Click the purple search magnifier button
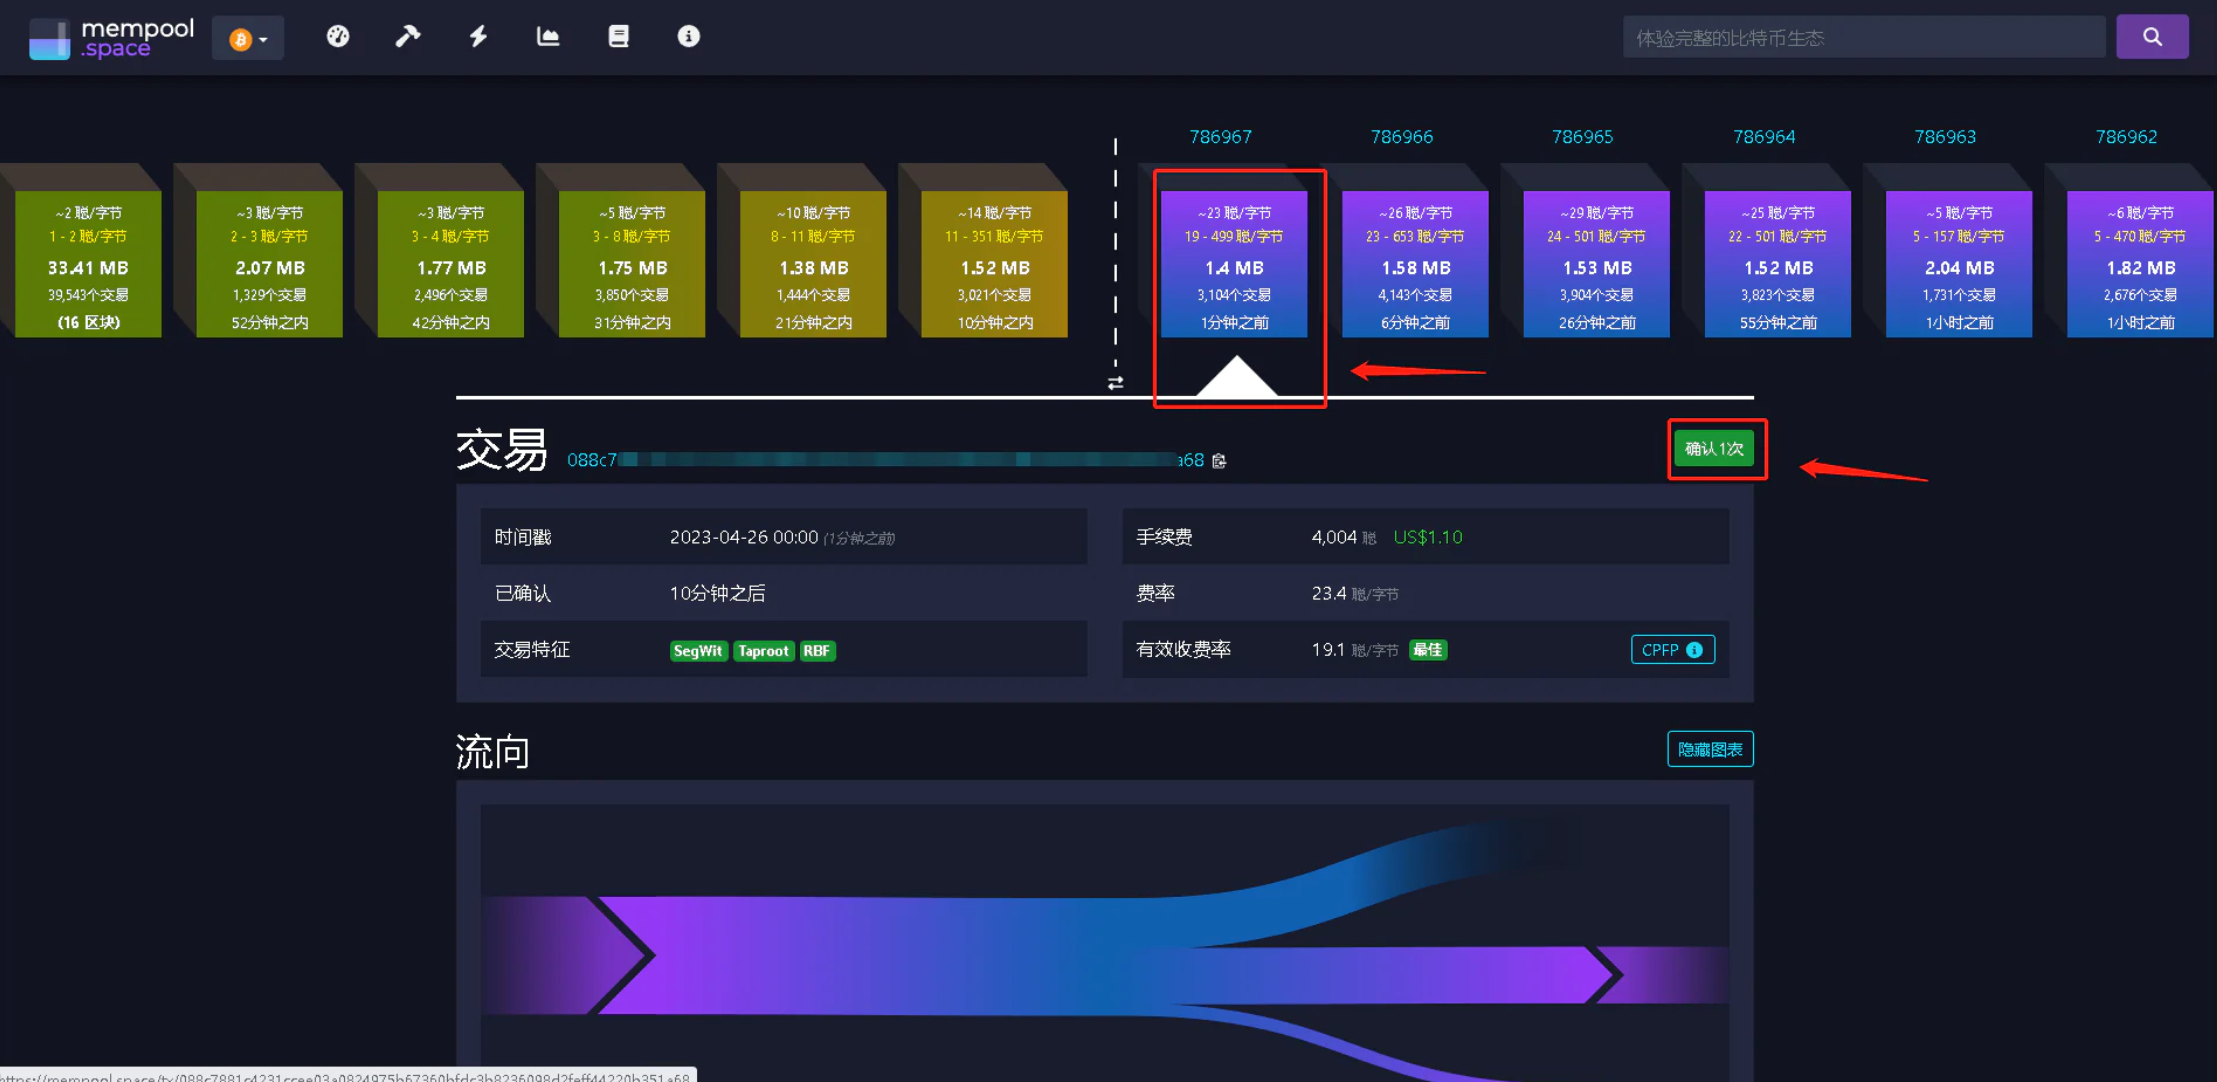Screen dimensions: 2217x1082 point(2152,37)
